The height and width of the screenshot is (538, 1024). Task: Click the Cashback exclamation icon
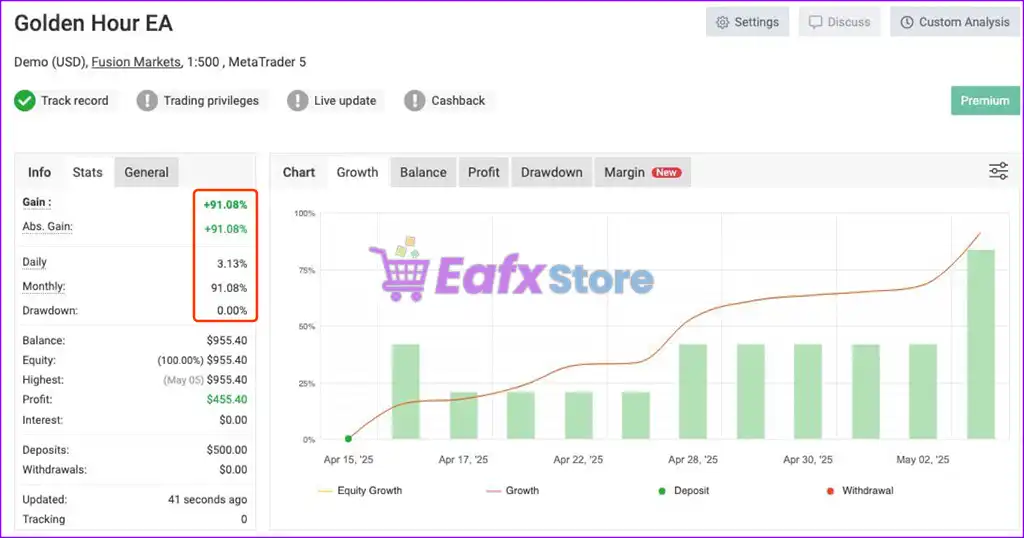point(415,101)
